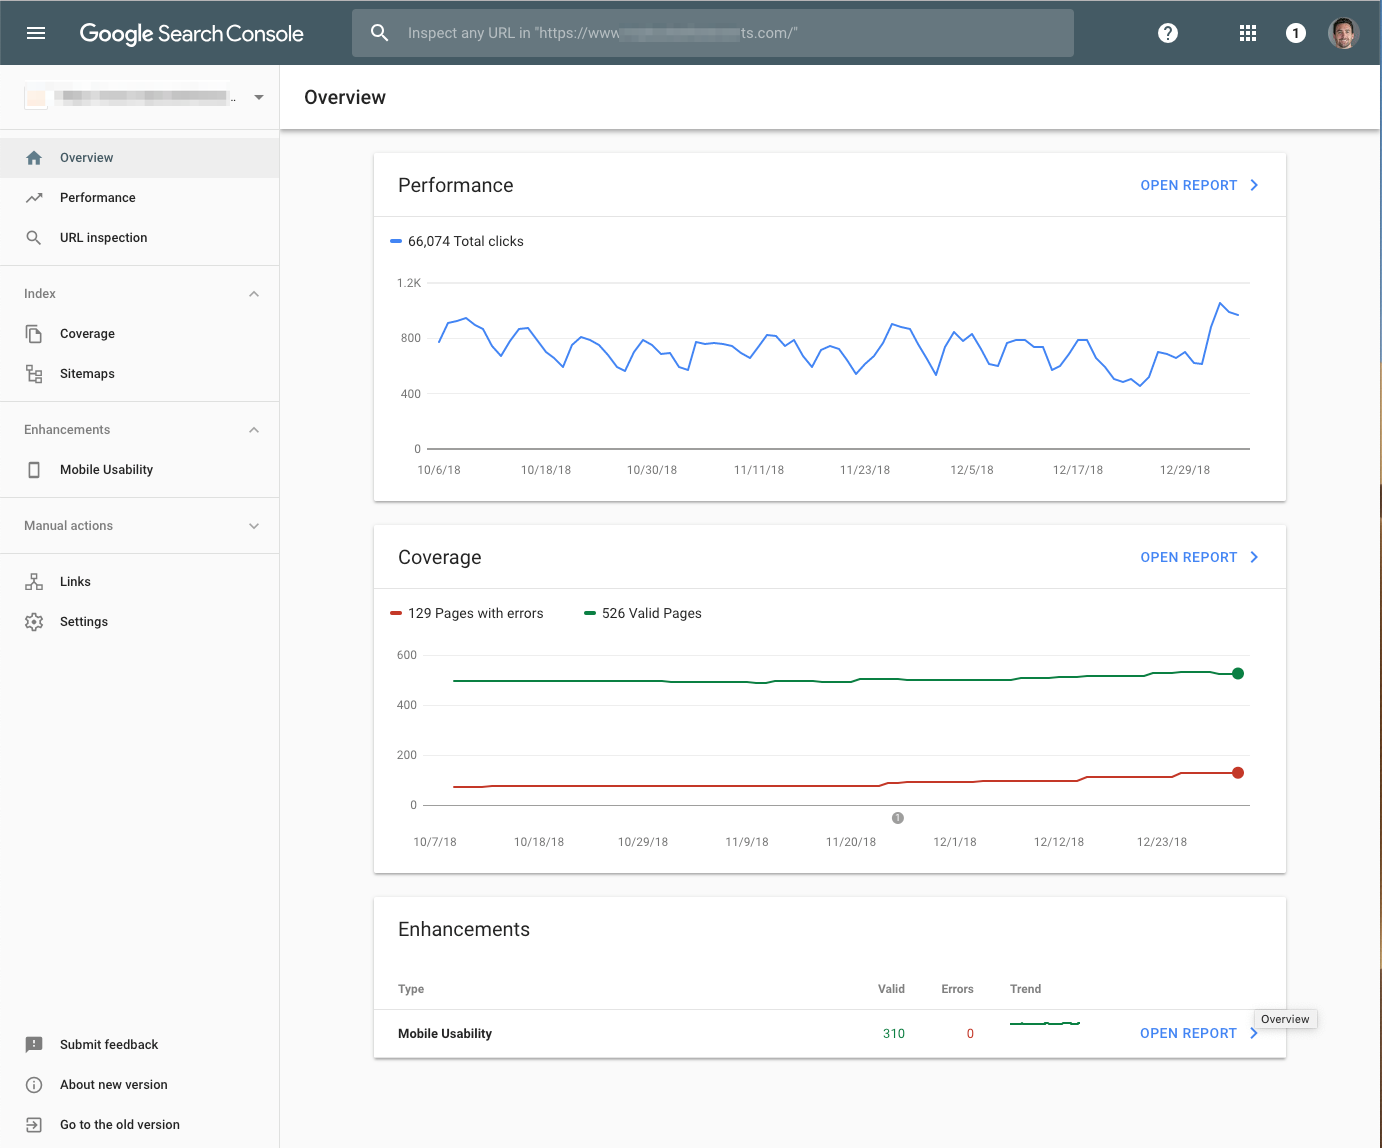Screen dimensions: 1382x1148
Task: Click the red errors endpoint dot
Action: 1238,772
